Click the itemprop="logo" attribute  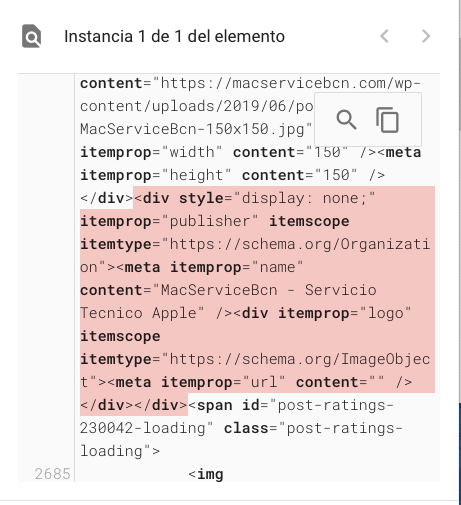click(344, 313)
